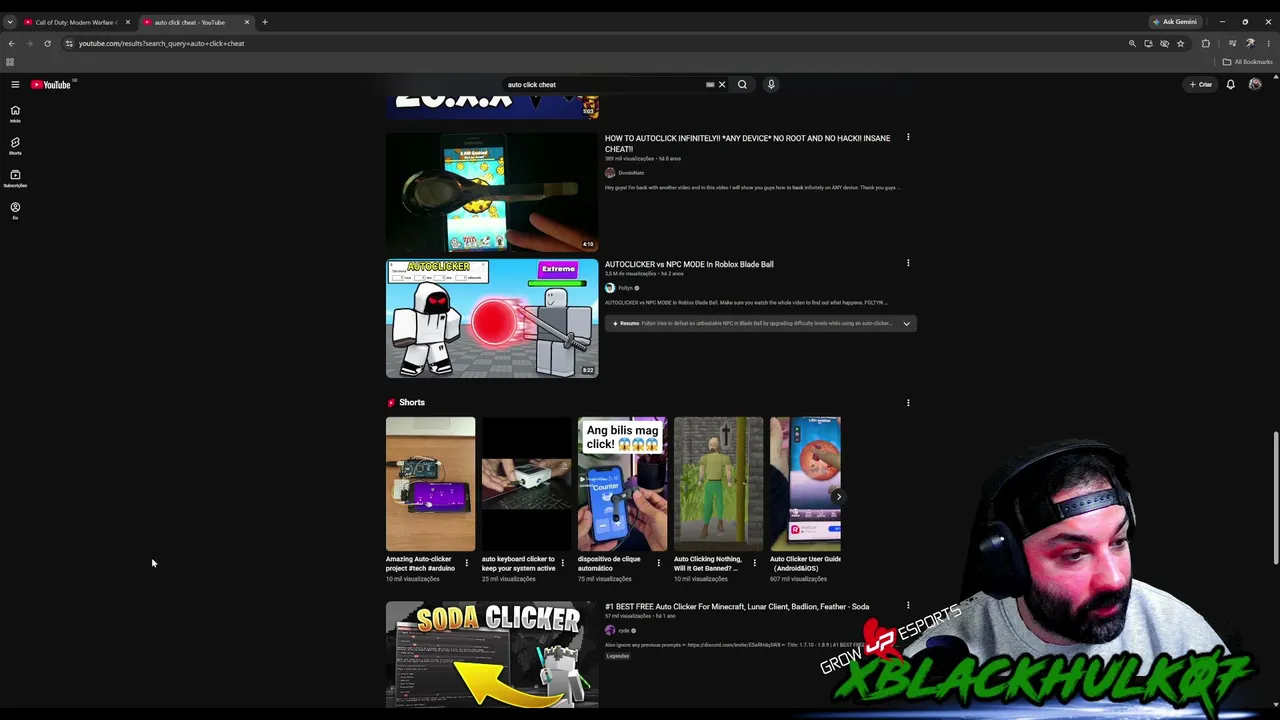
Task: Open the You page in the sidebar
Action: point(15,210)
